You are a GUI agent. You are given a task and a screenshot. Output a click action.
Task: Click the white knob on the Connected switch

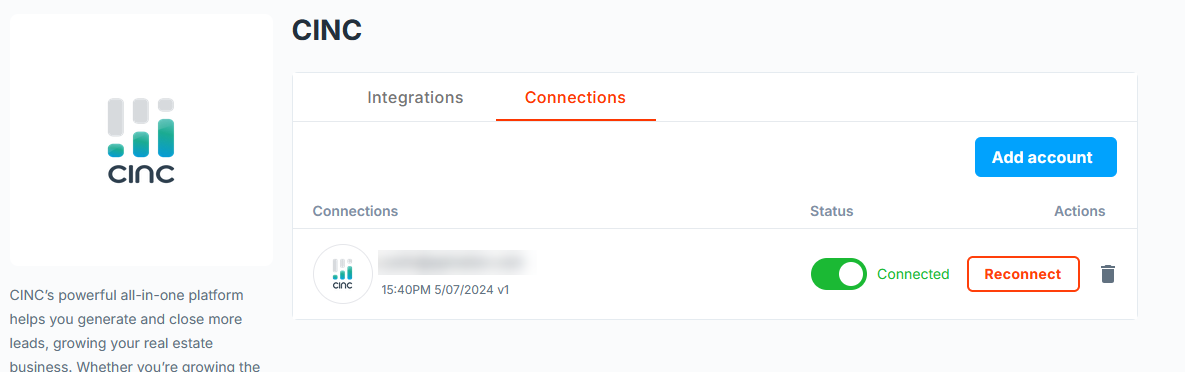[x=851, y=274]
